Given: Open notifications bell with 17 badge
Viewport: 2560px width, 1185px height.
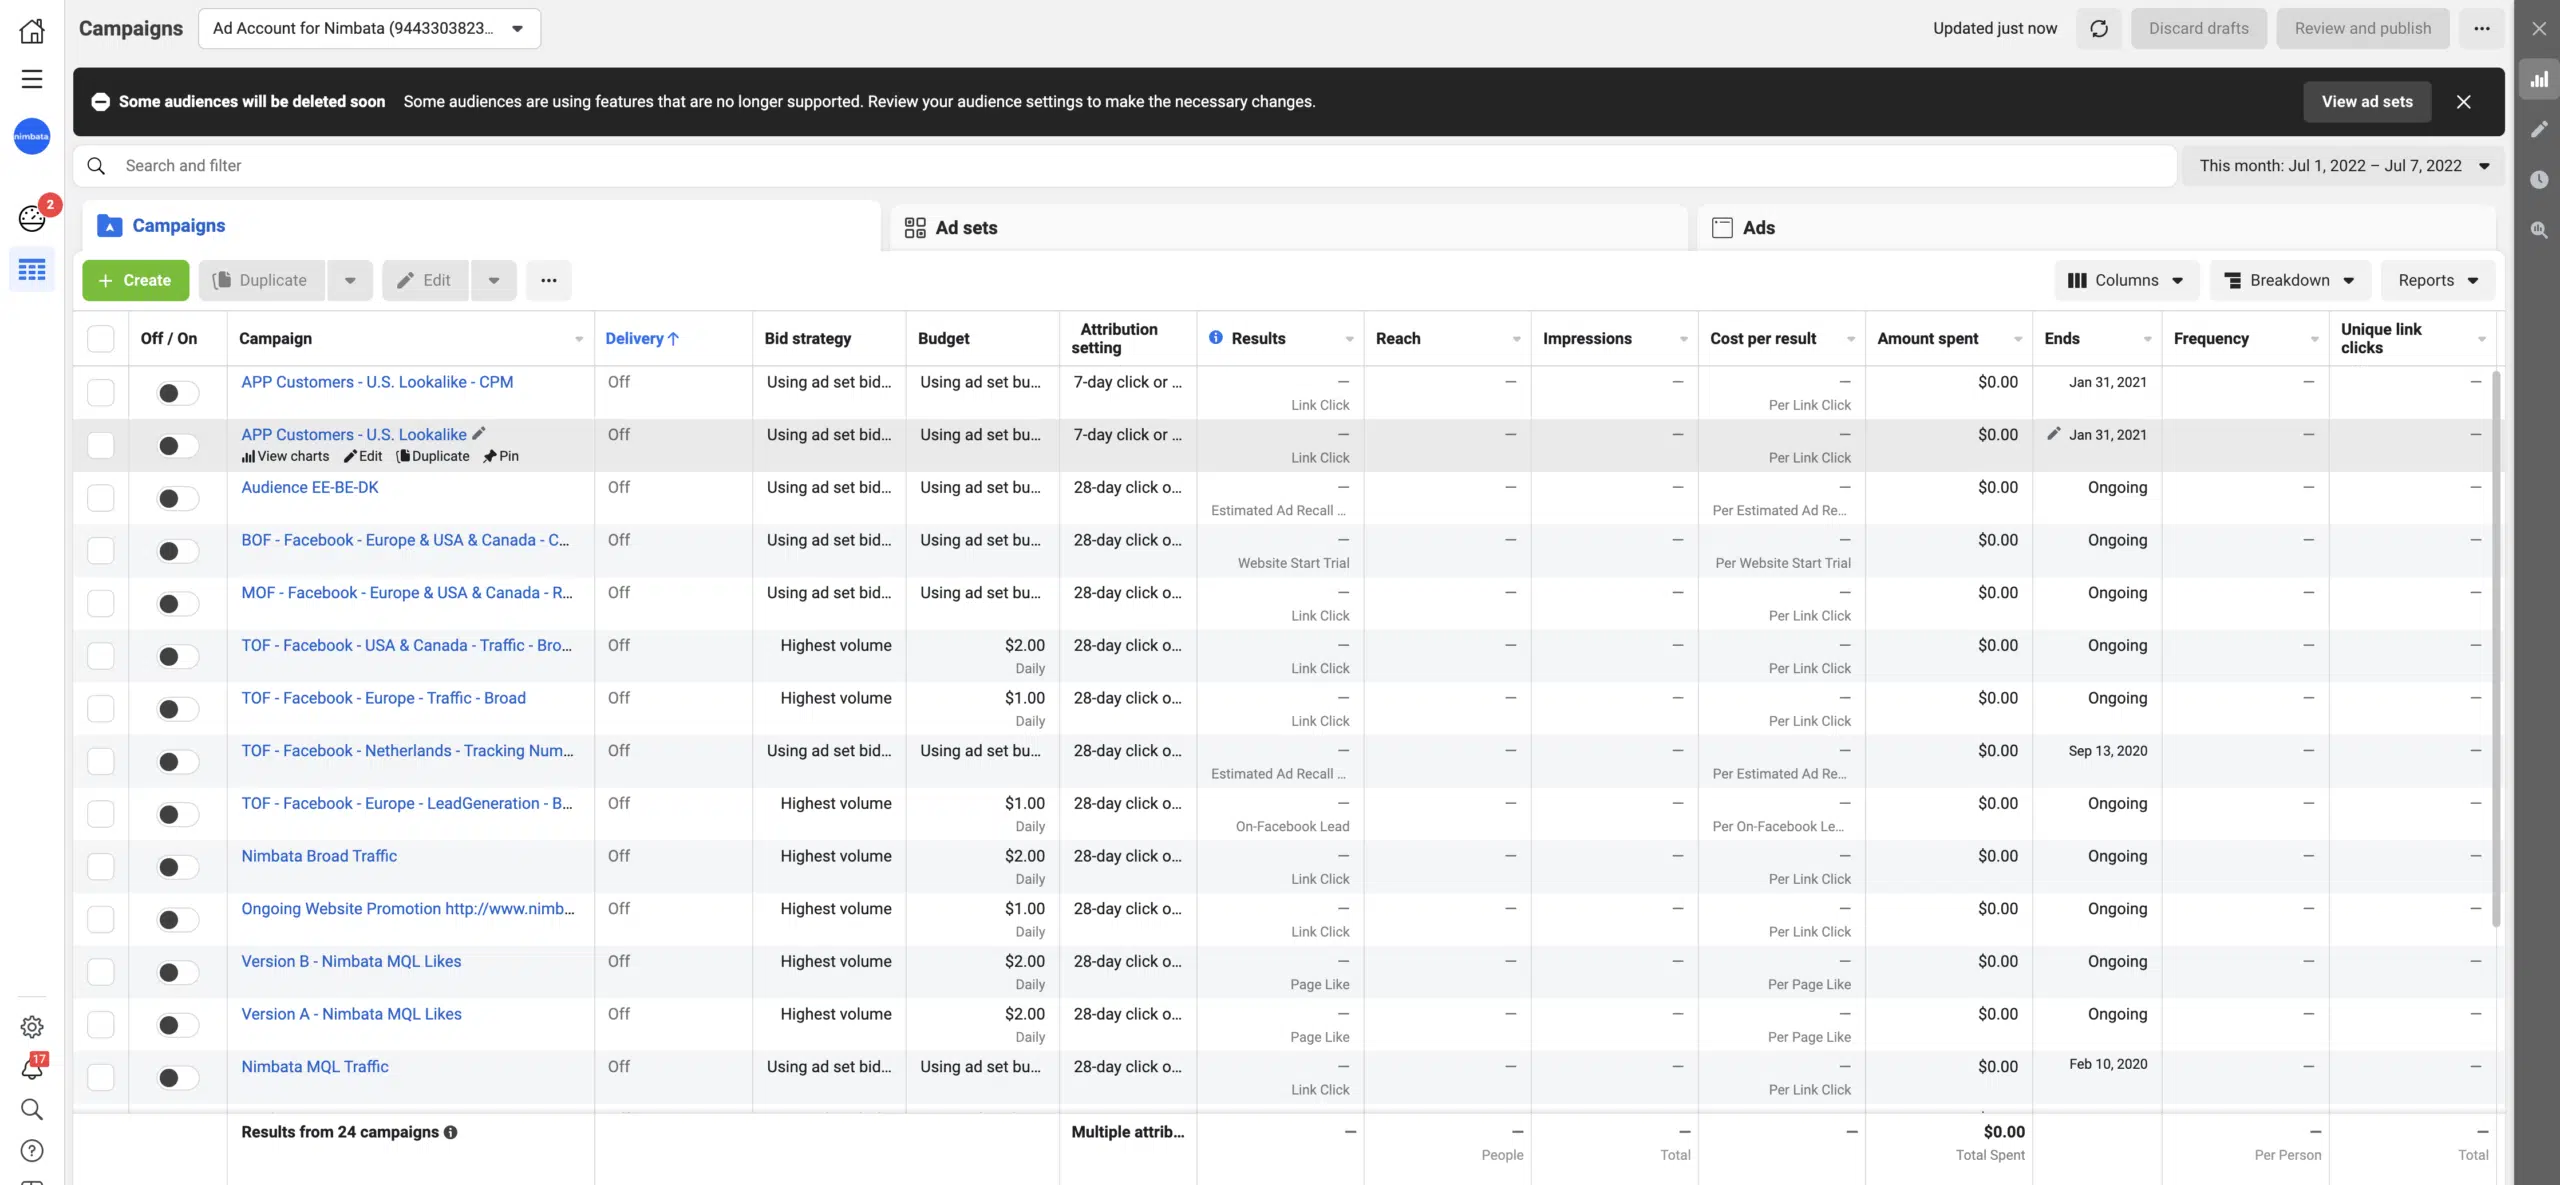Looking at the screenshot, I should pos(32,1068).
